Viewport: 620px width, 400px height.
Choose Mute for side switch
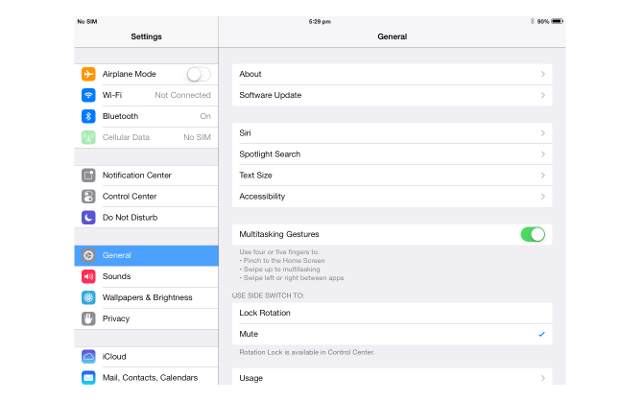[x=392, y=334]
